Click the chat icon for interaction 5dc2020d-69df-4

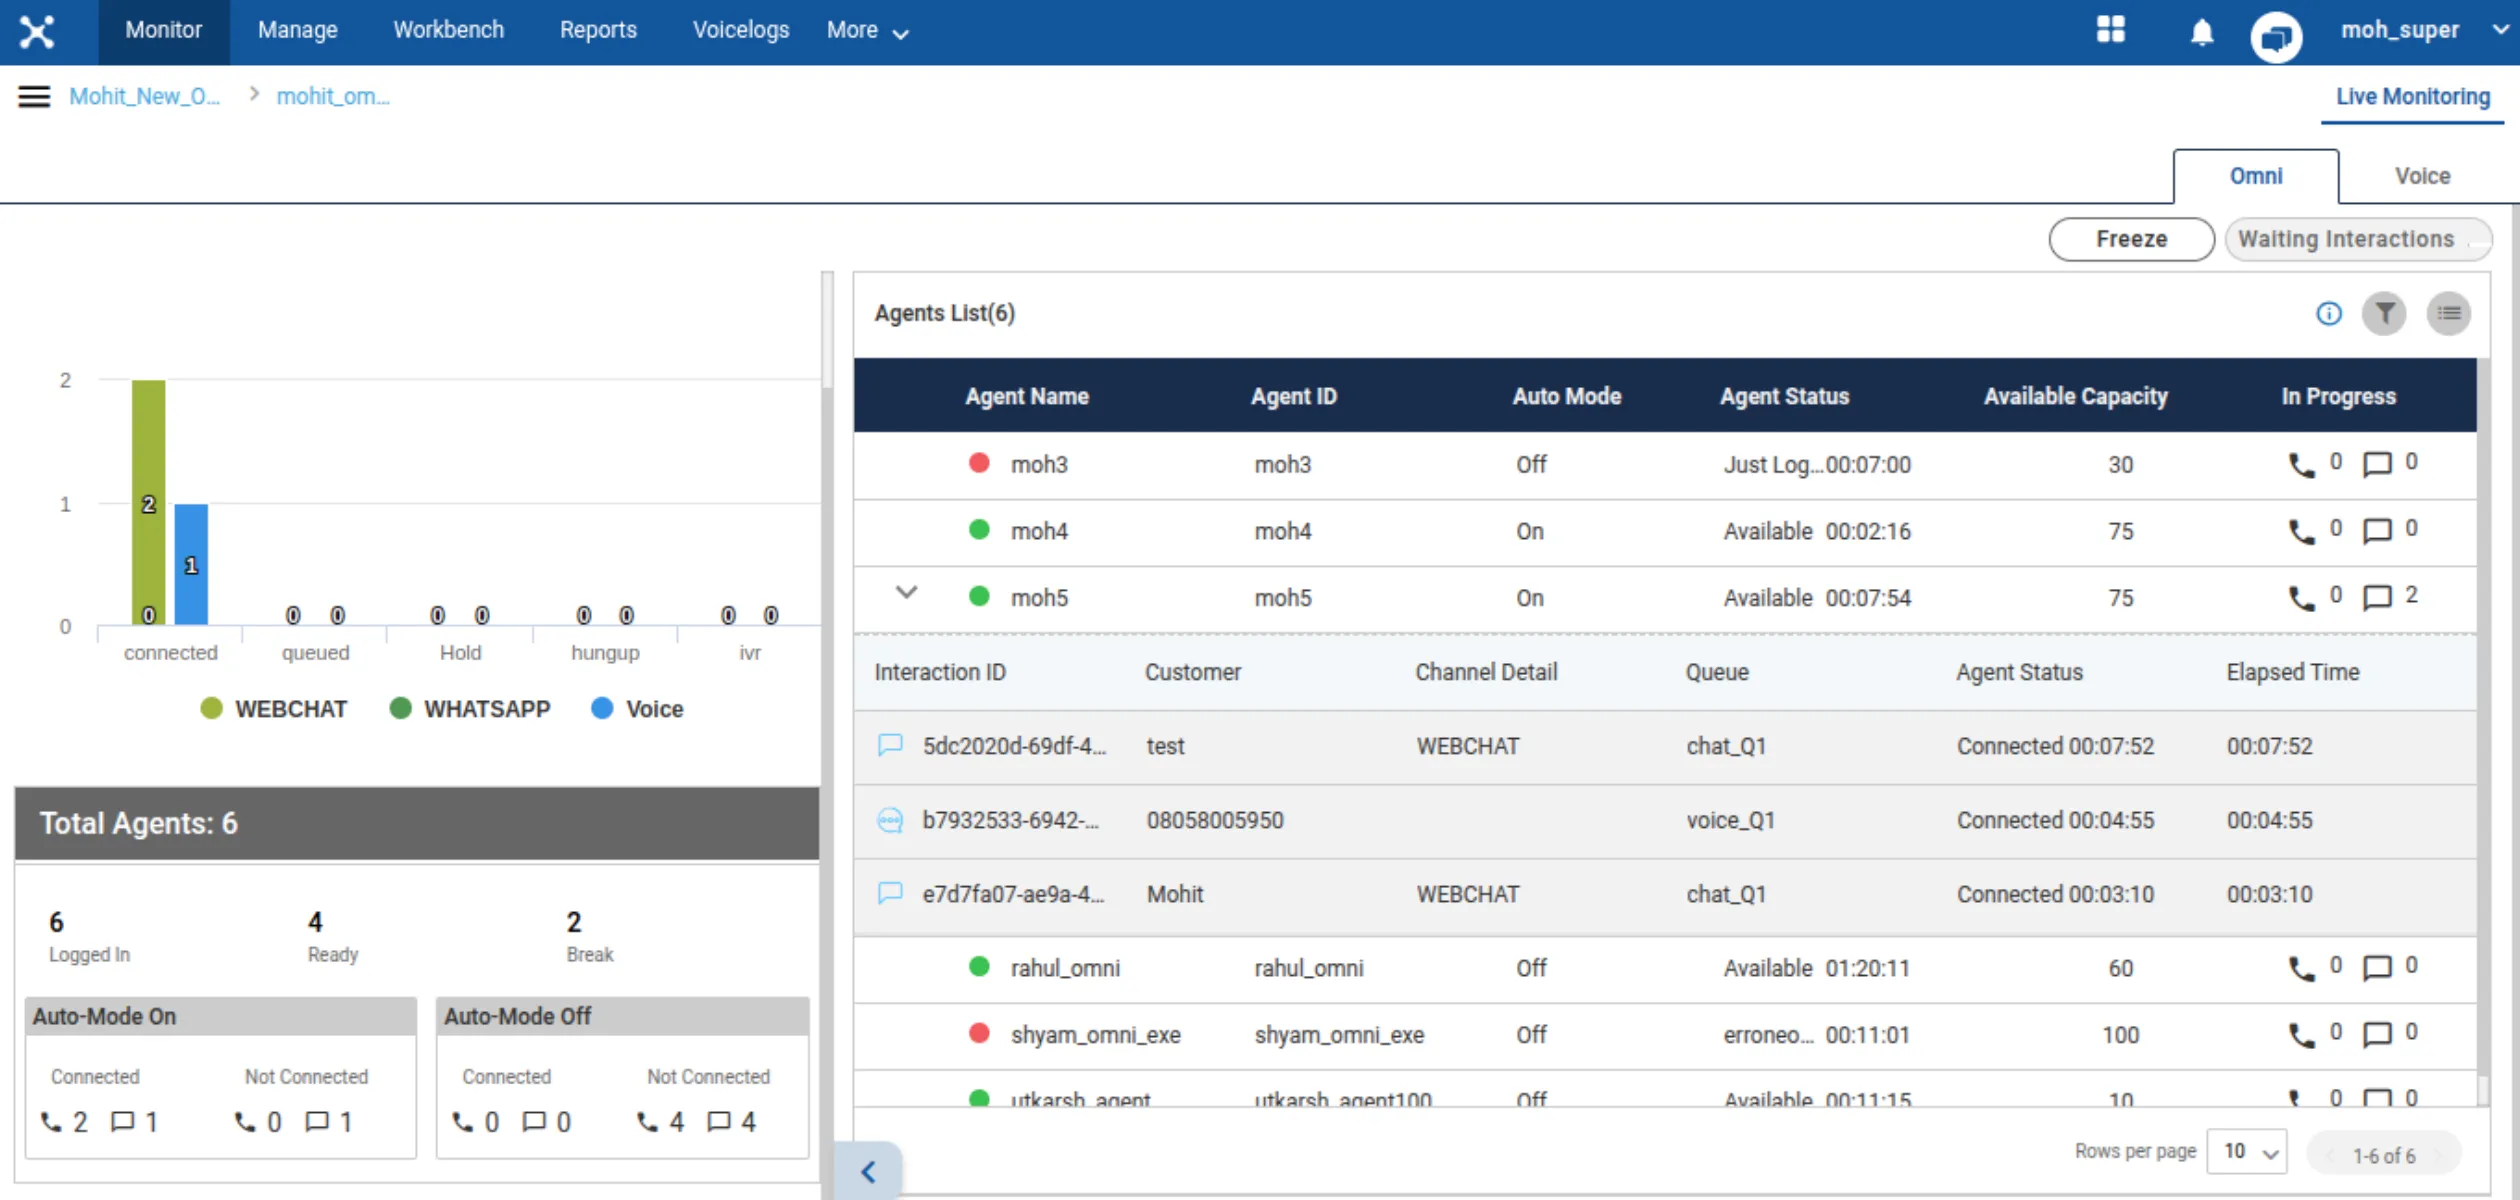(x=890, y=746)
